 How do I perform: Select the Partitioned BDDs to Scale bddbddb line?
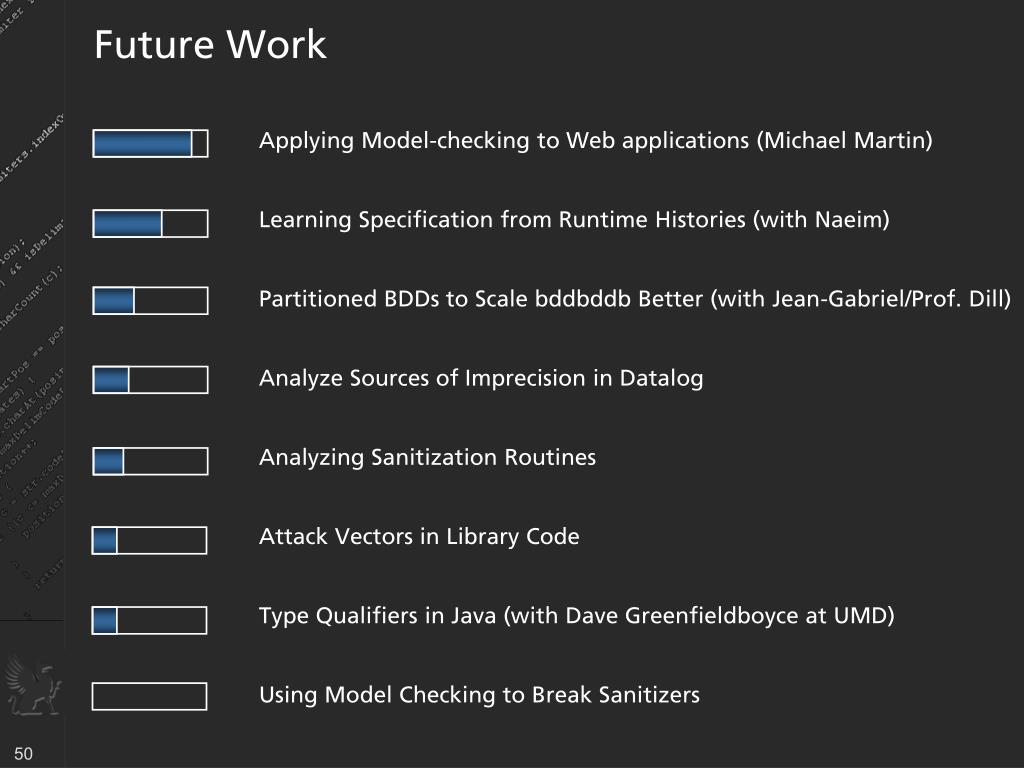pos(635,299)
